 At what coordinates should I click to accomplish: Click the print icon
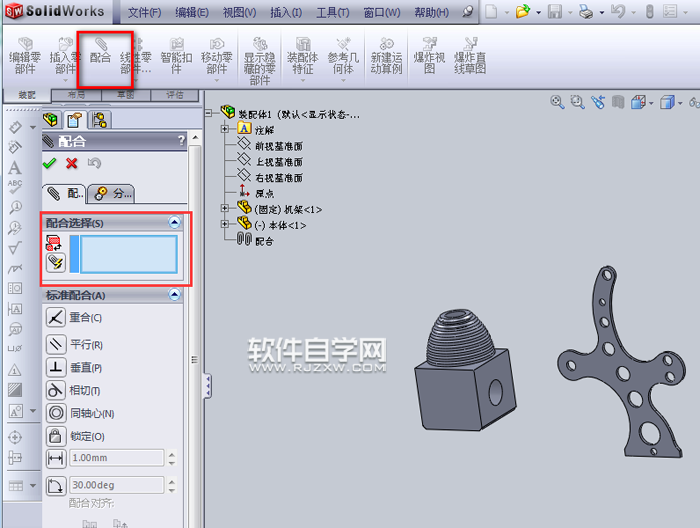(586, 12)
